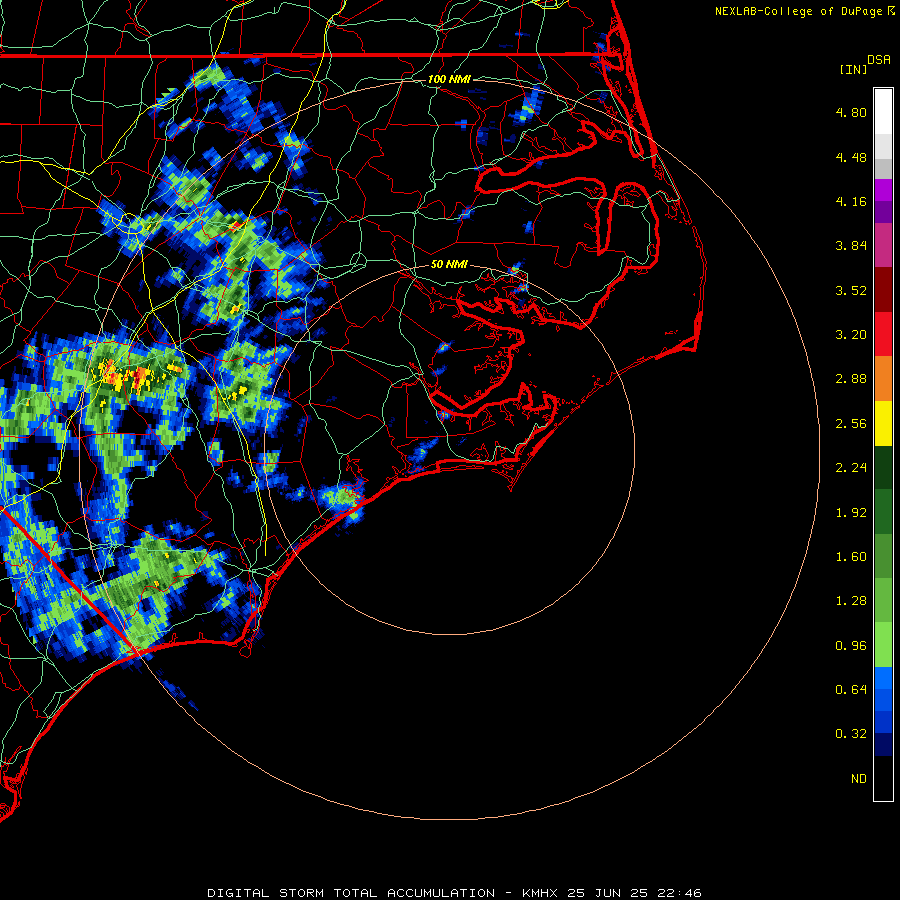
Task: Pick the light green legend swatch beside 0.96
Action: 883,645
